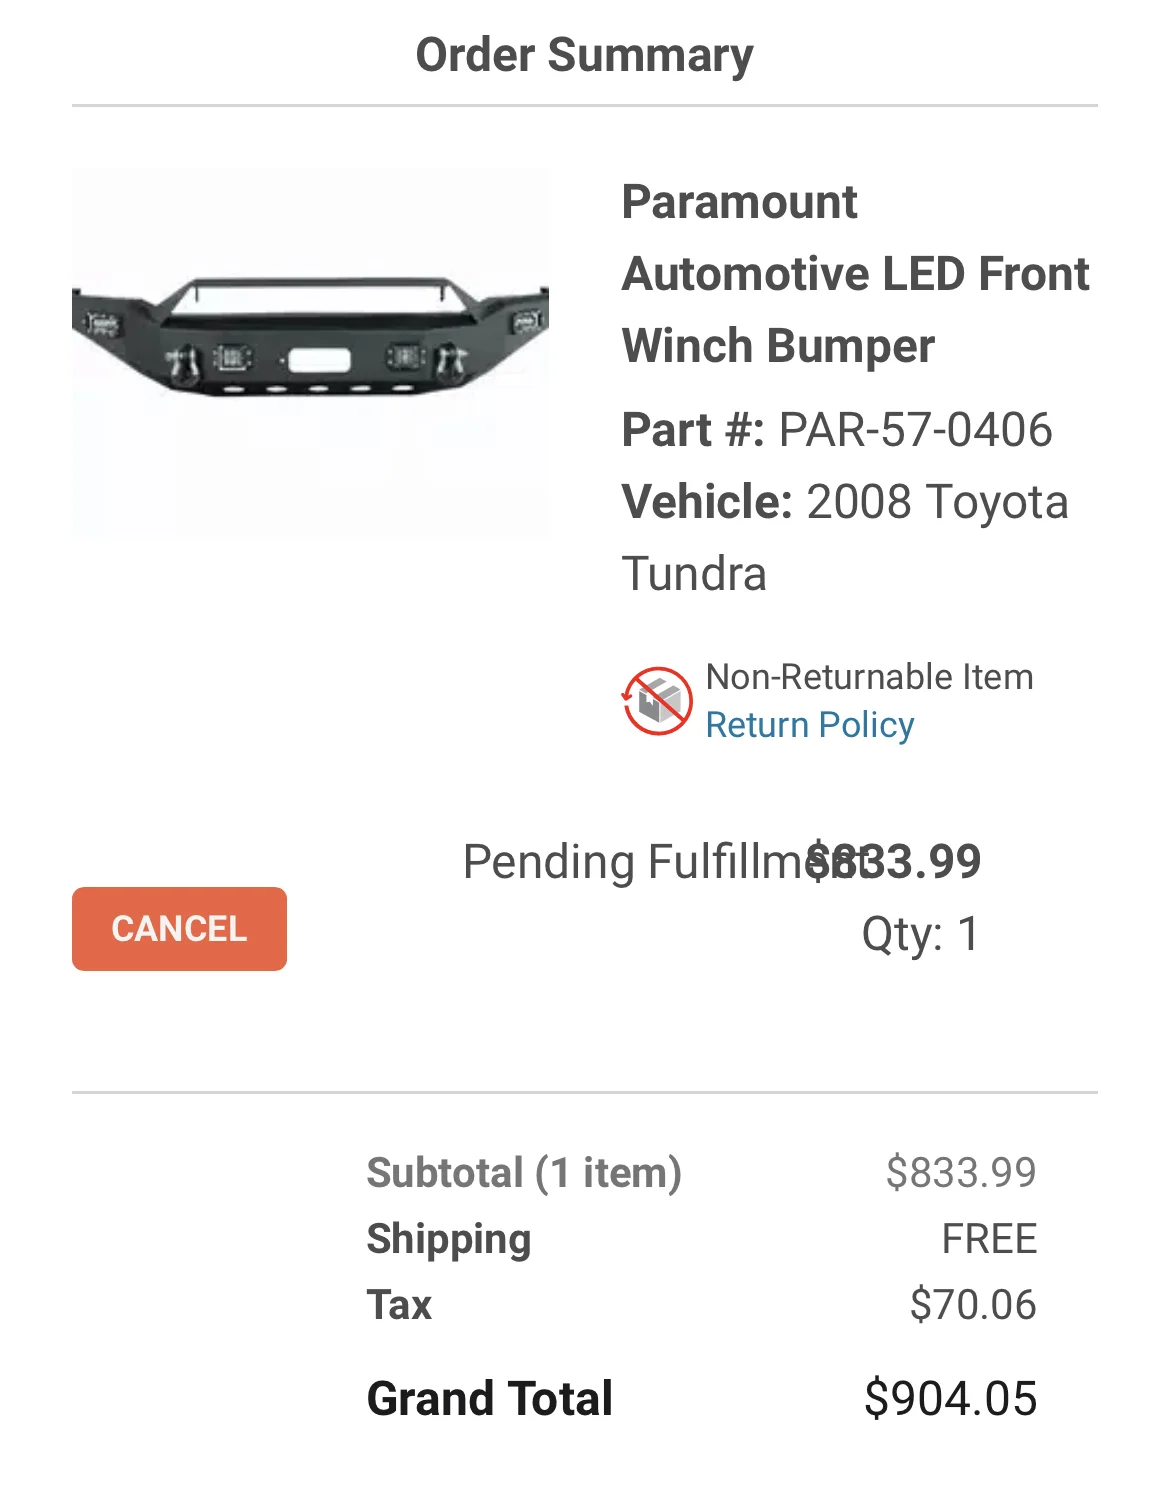The height and width of the screenshot is (1512, 1170).
Task: Click the Order Summary heading
Action: 584,55
